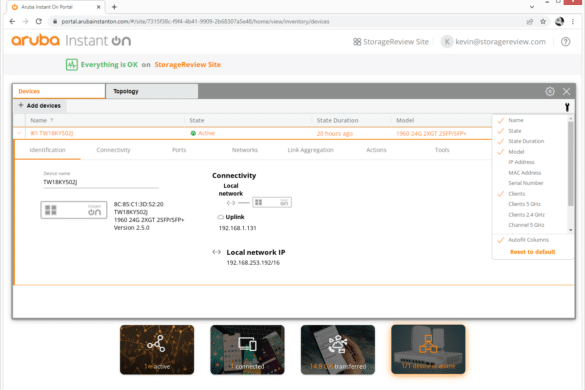585x390 pixels.
Task: Open inventory settings gear icon
Action: [x=550, y=91]
